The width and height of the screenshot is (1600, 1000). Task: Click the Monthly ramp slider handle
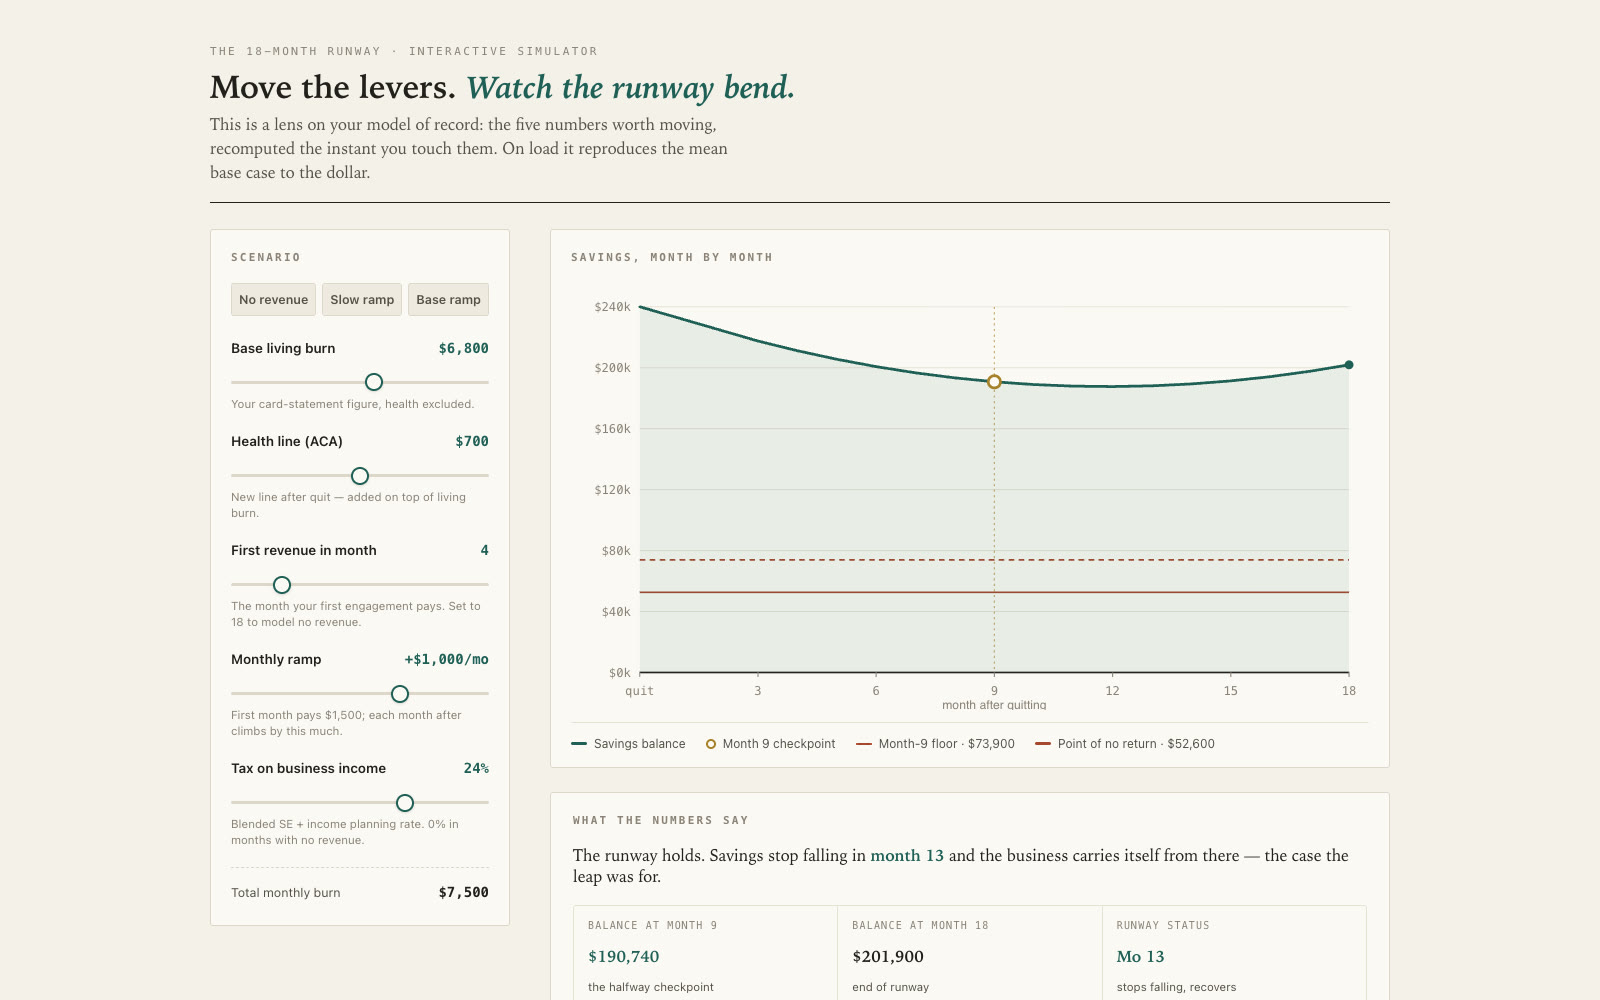pyautogui.click(x=400, y=694)
